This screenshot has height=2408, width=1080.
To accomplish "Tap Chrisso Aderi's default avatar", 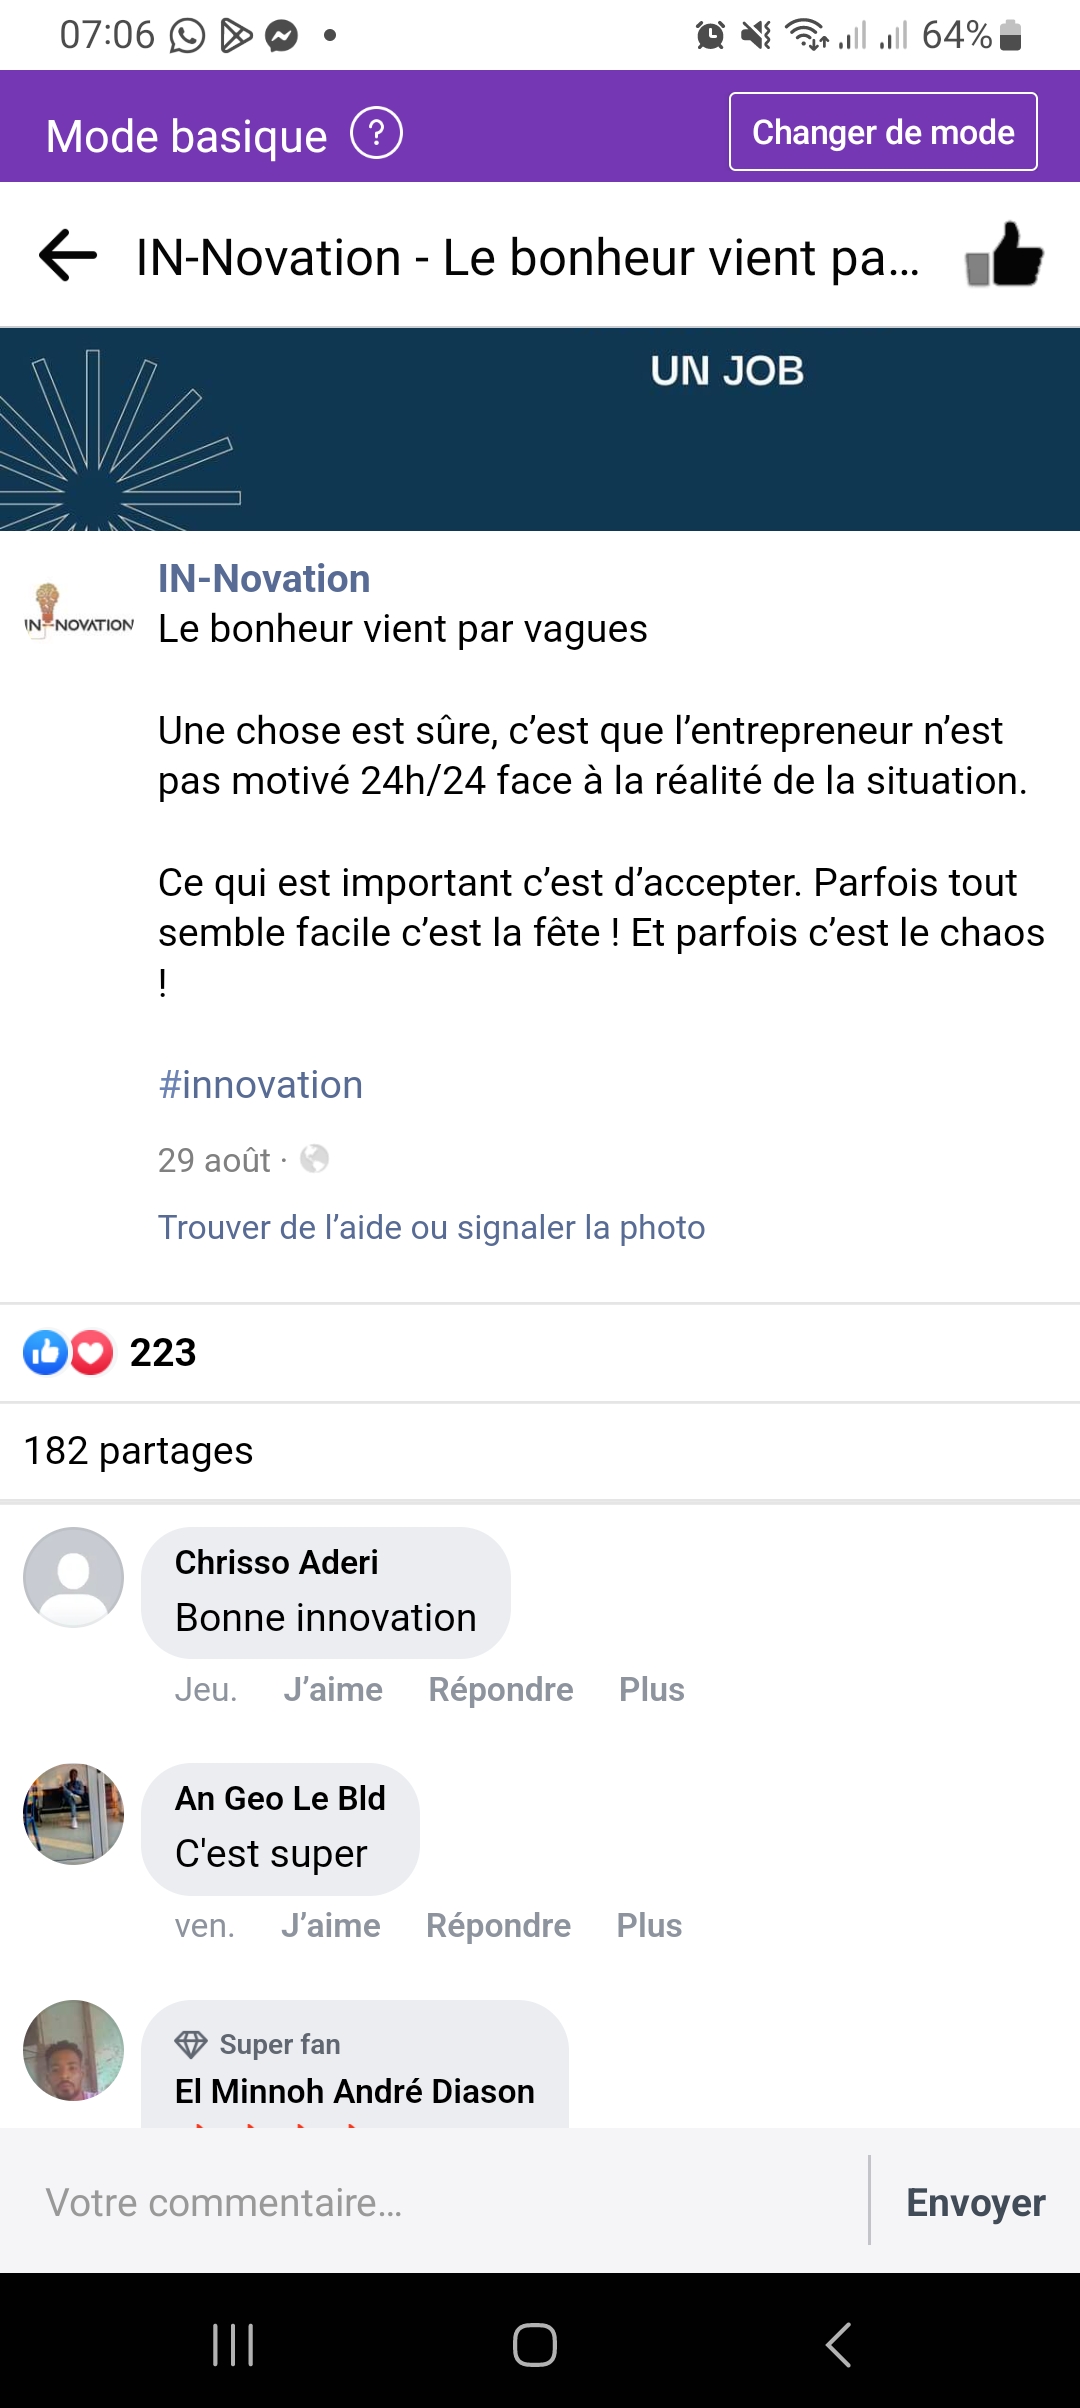I will (74, 1577).
